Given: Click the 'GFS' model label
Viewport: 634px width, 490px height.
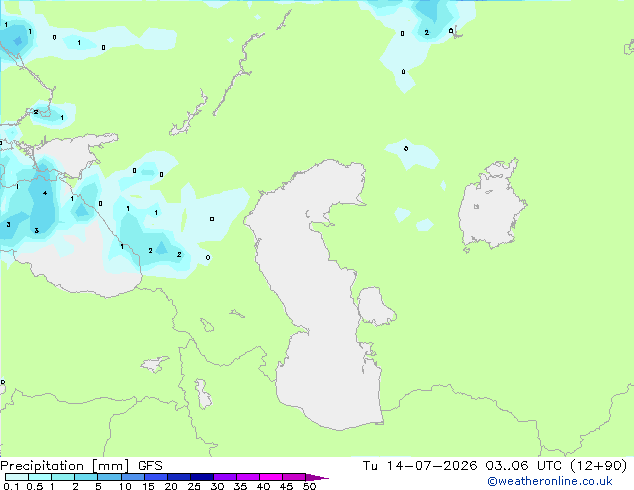Looking at the screenshot, I should [150, 466].
